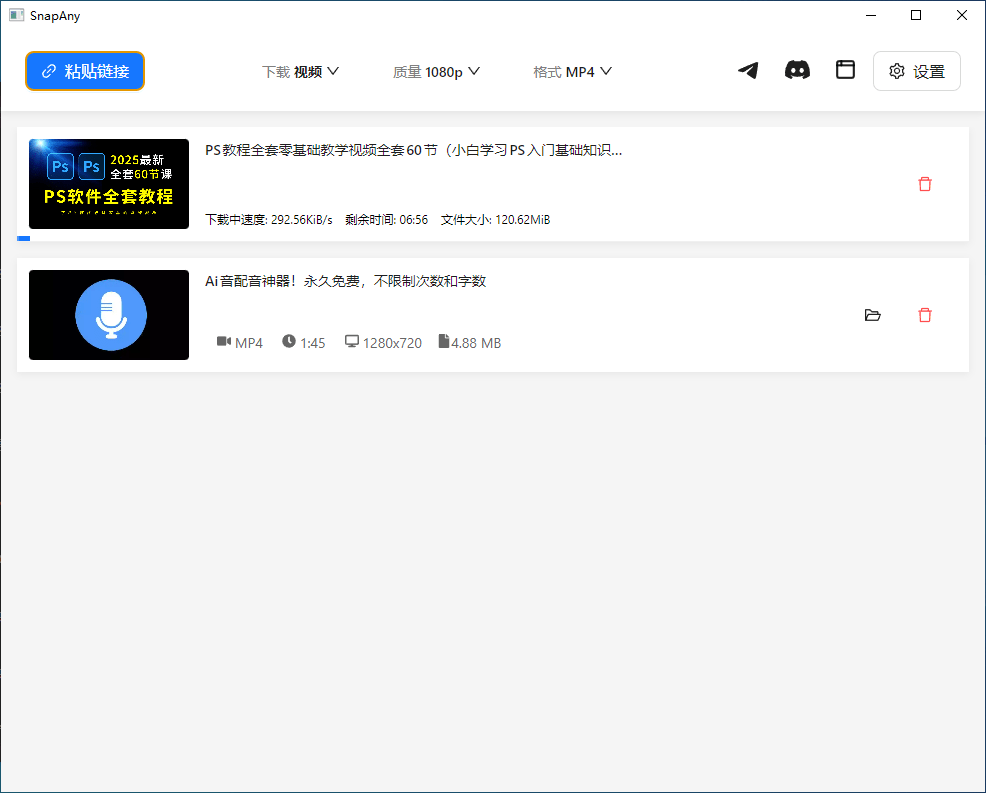
Task: Click the 1280x720 resolution monitor icon
Action: pos(351,341)
